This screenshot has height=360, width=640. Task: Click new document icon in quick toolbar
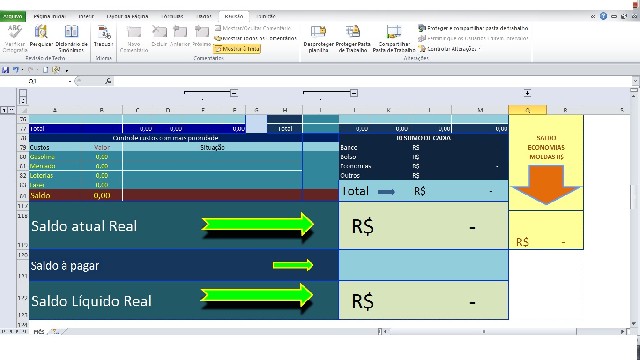pos(46,70)
